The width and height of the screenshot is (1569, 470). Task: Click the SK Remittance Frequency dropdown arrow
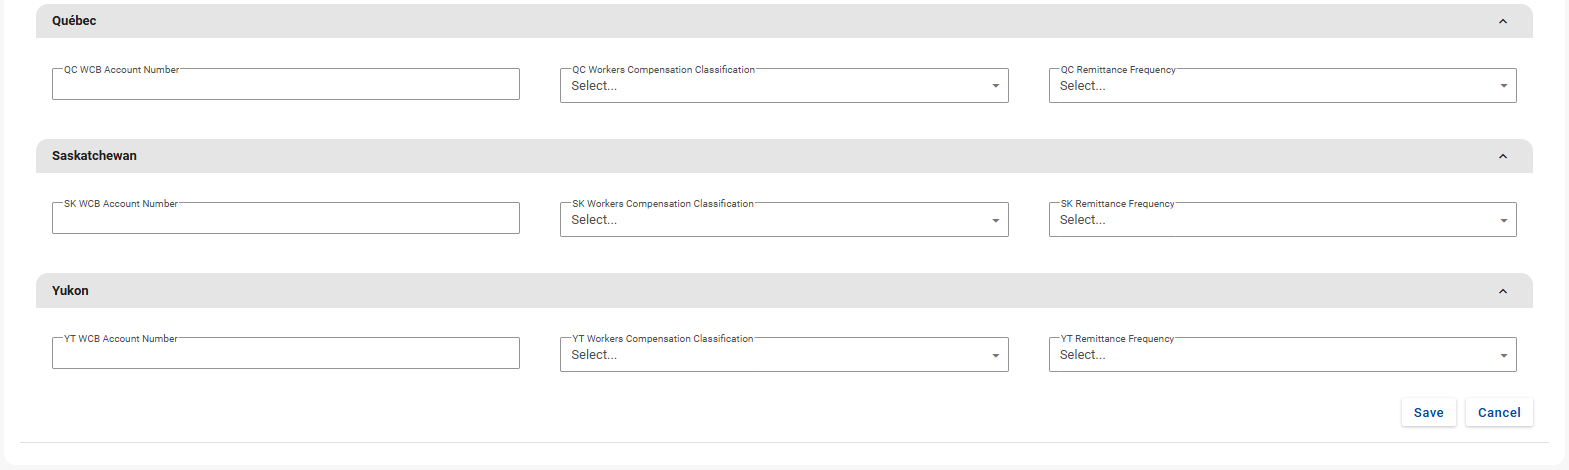[1503, 221]
